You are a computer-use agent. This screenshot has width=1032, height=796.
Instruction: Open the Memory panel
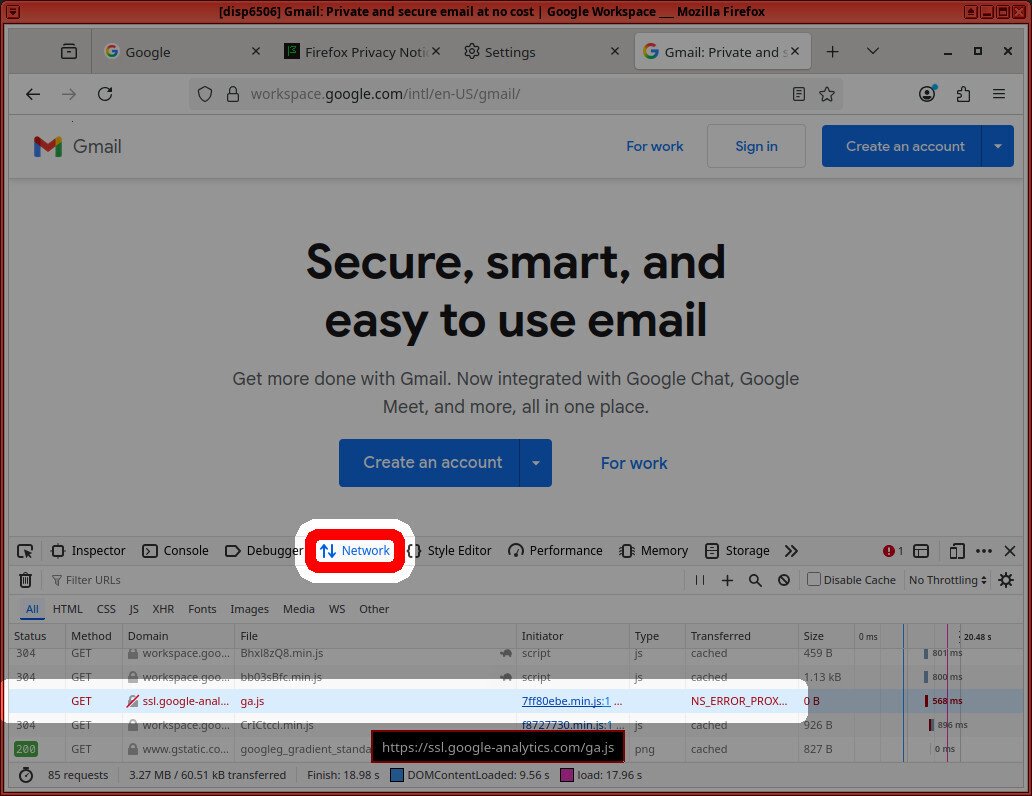653,550
